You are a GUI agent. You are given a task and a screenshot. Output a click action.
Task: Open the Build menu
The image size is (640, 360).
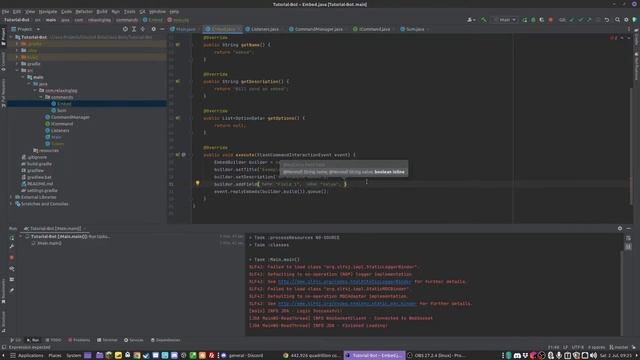point(102,11)
